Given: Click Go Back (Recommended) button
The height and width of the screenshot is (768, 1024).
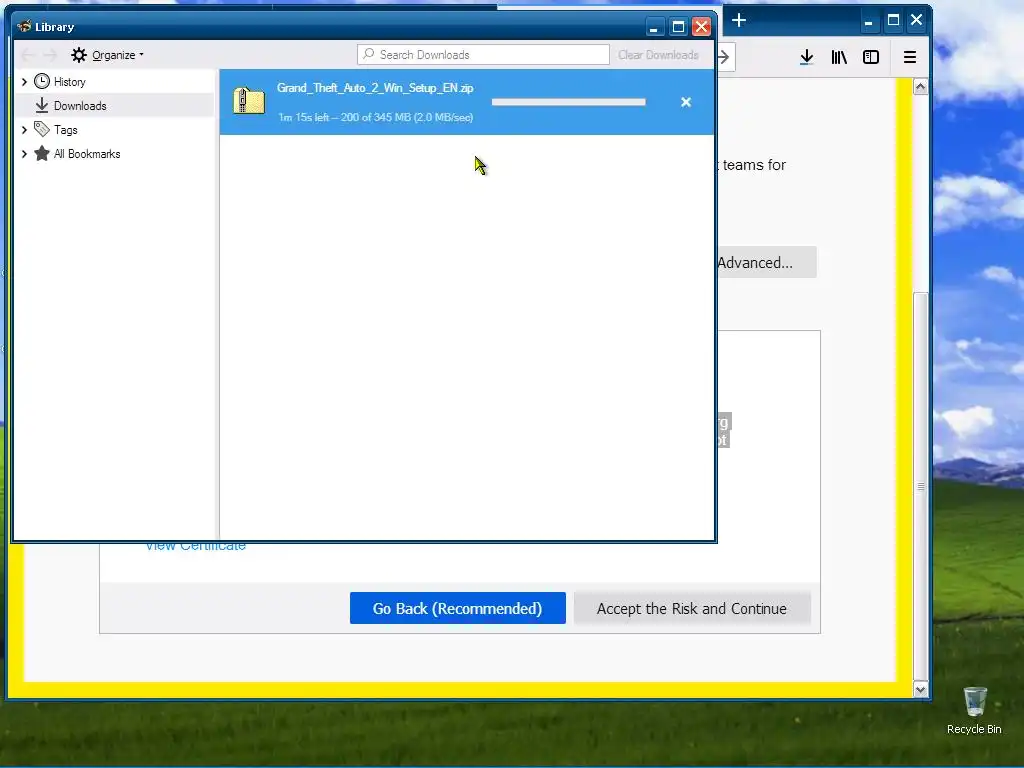Looking at the screenshot, I should tap(457, 608).
